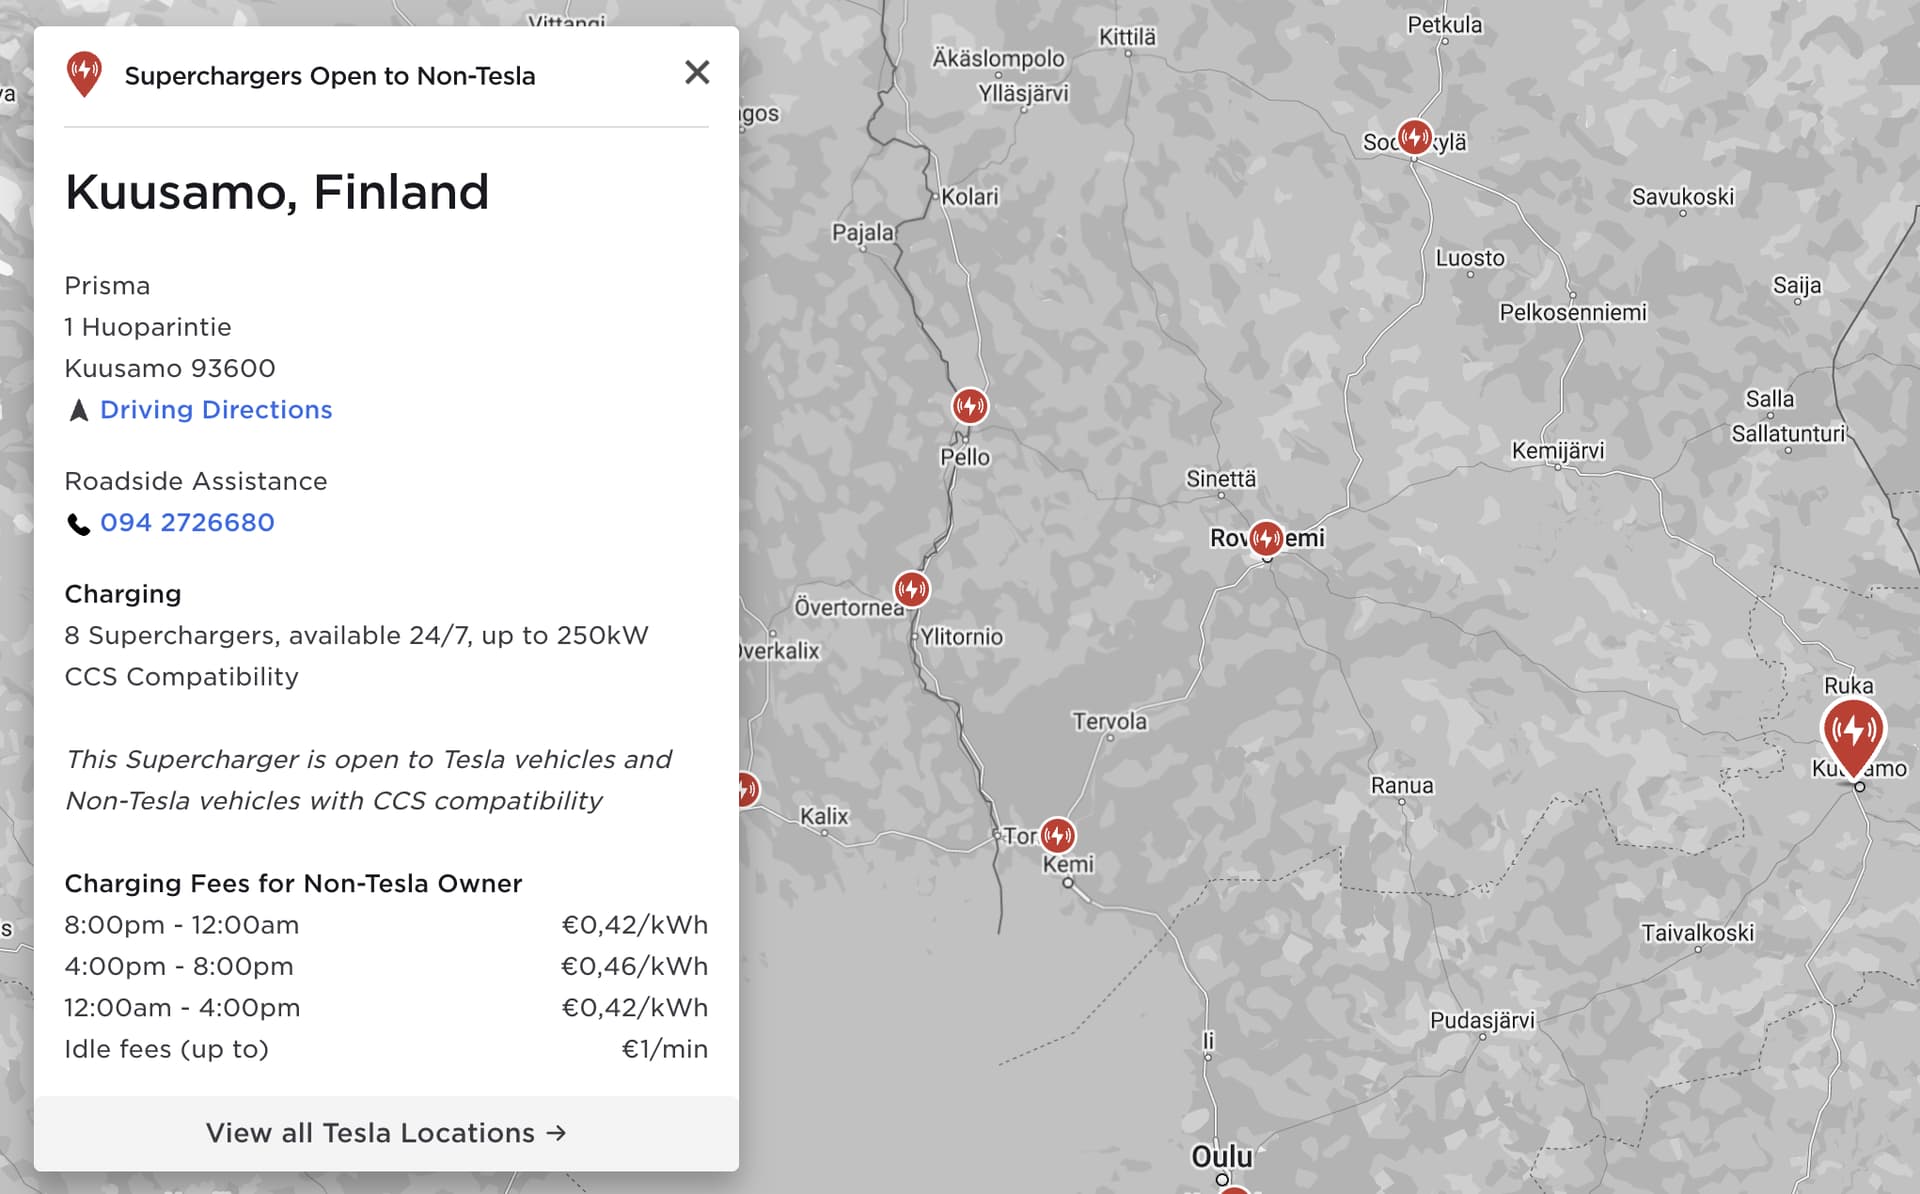Click the CCS Compatibility text
Screen dimensions: 1920x1194
pyautogui.click(x=182, y=677)
